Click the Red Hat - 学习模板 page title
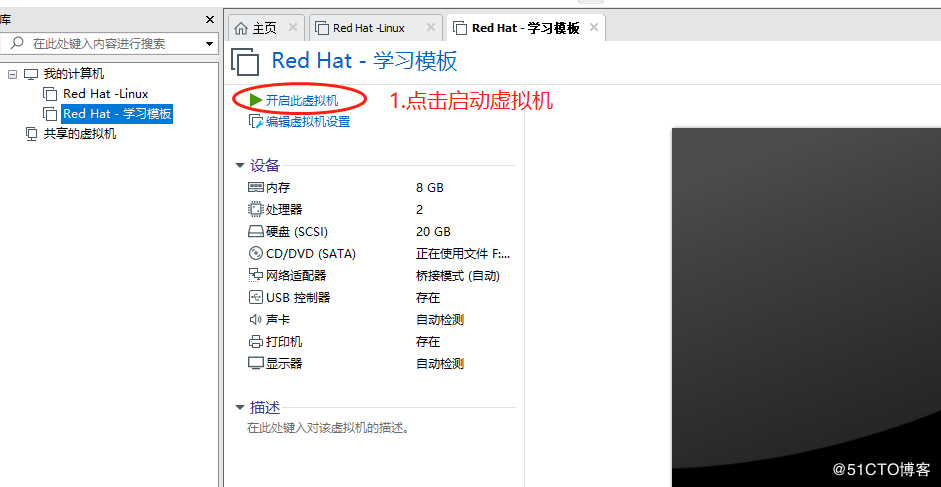The image size is (941, 487). (x=364, y=61)
